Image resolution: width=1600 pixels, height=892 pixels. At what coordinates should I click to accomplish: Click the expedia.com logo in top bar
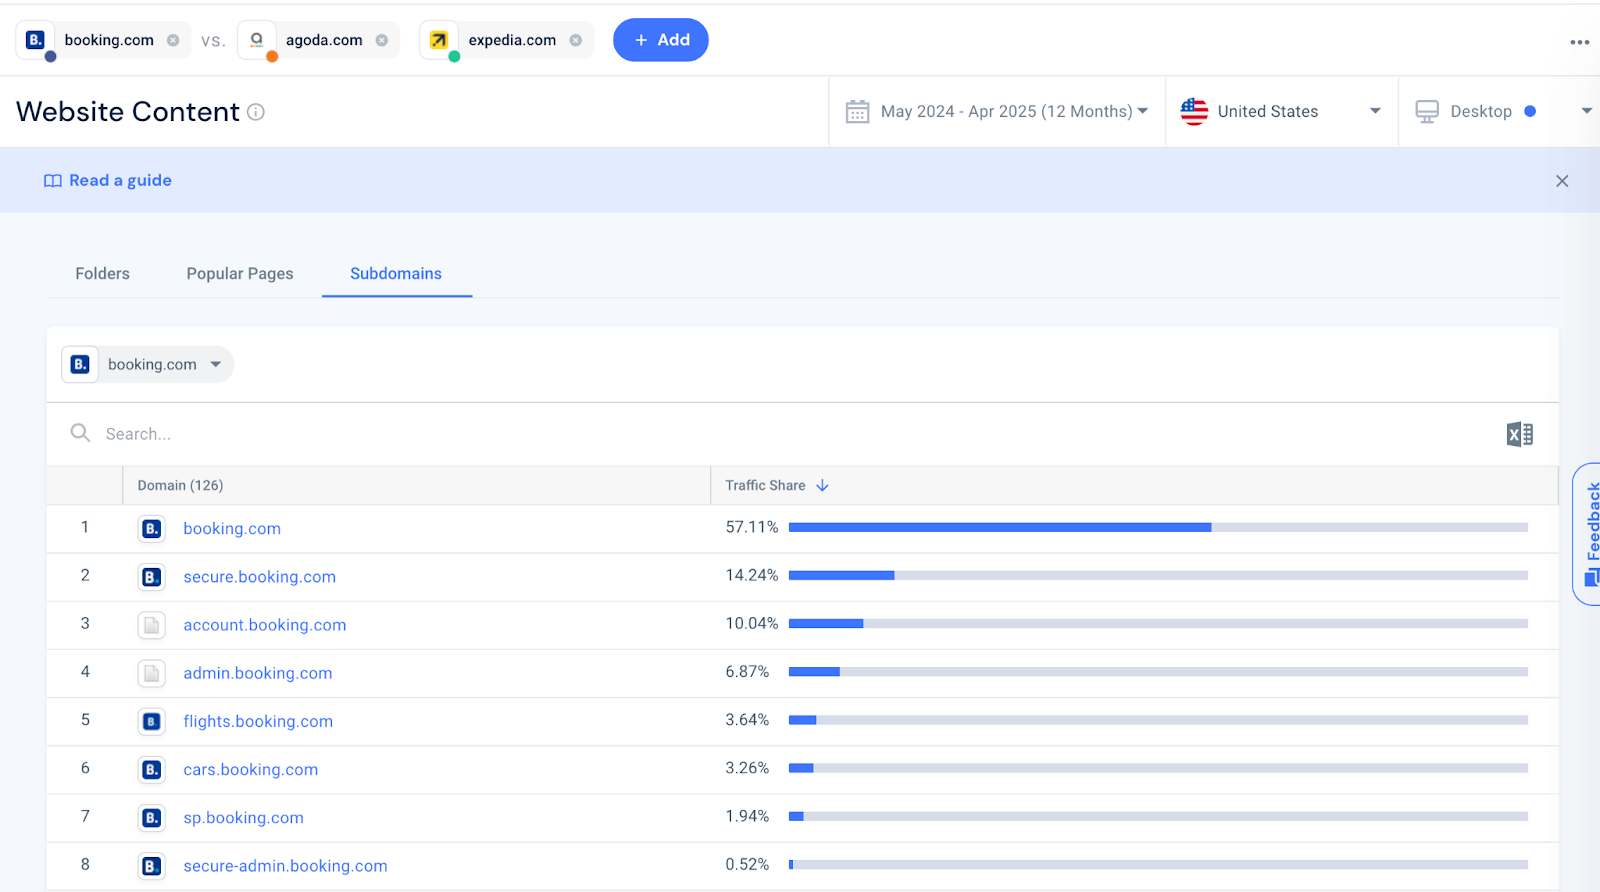click(x=439, y=40)
